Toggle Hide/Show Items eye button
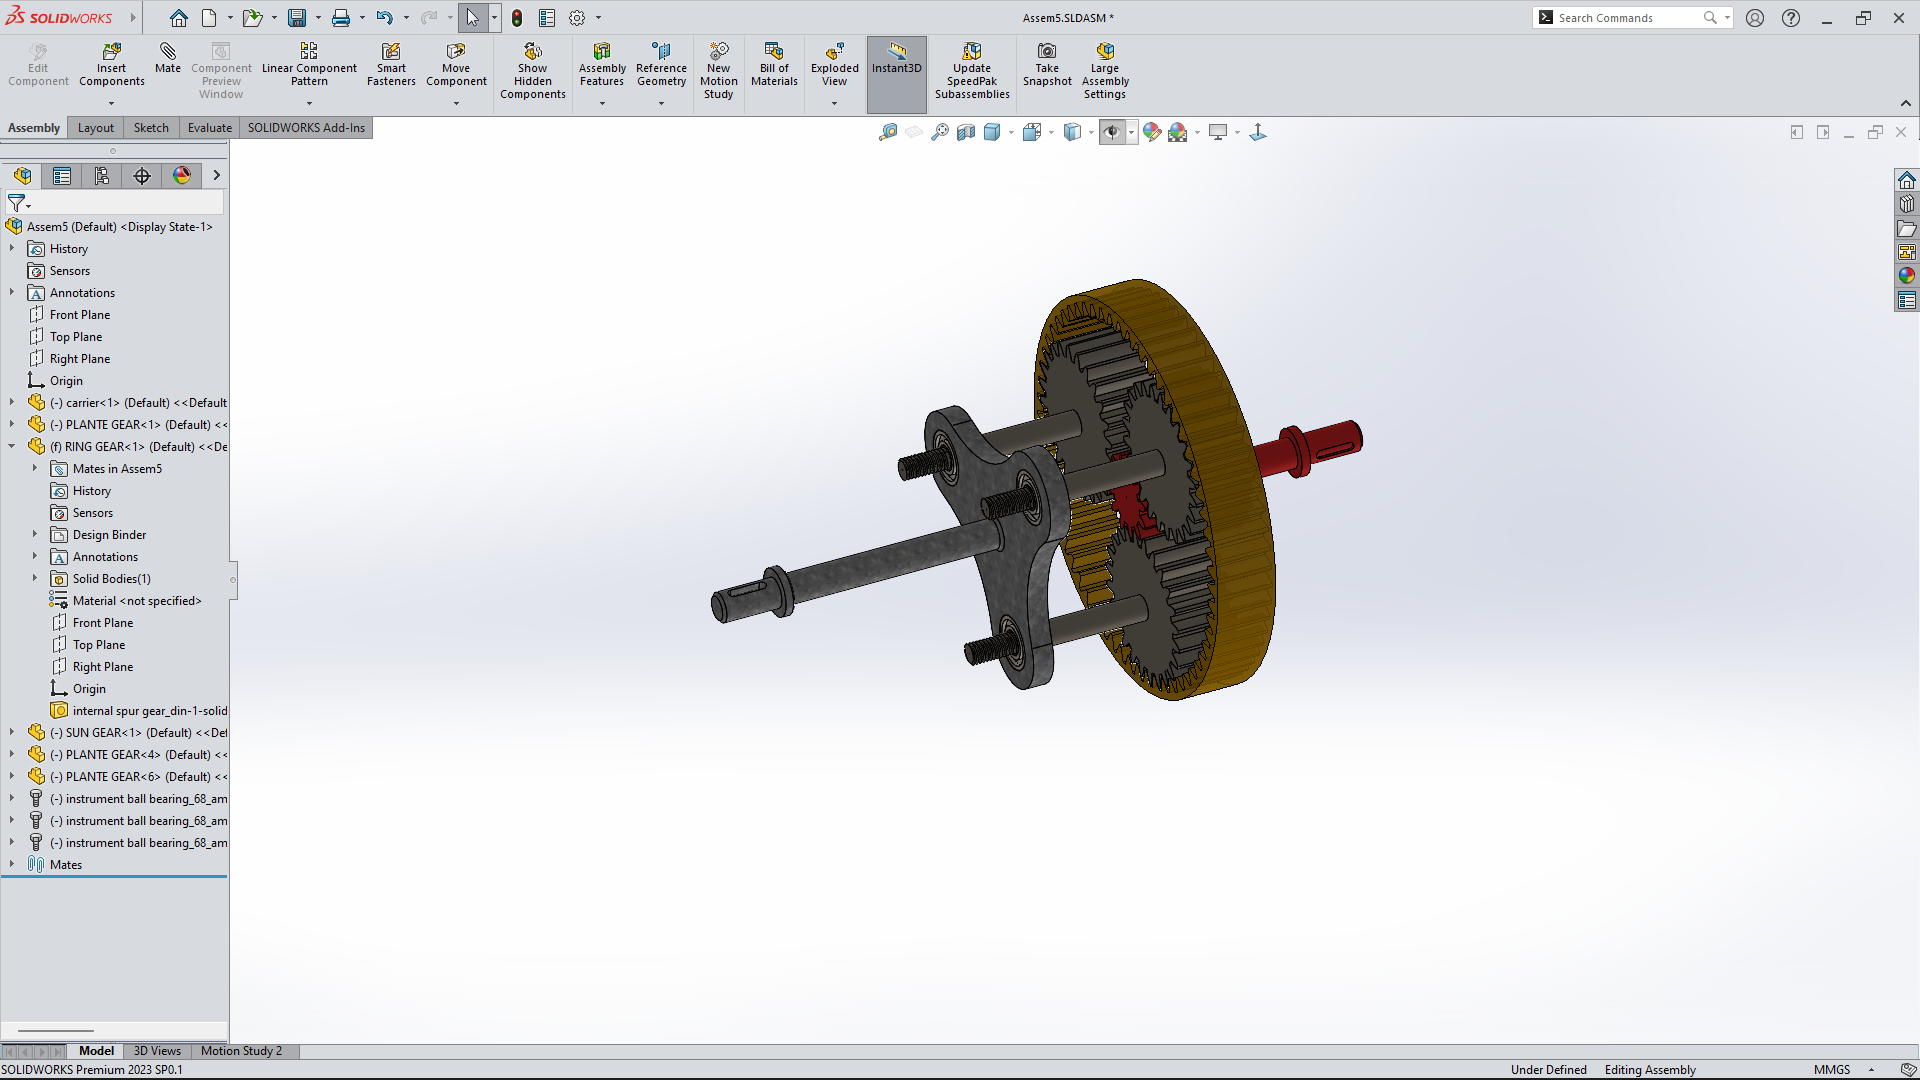This screenshot has height=1080, width=1920. (1112, 132)
